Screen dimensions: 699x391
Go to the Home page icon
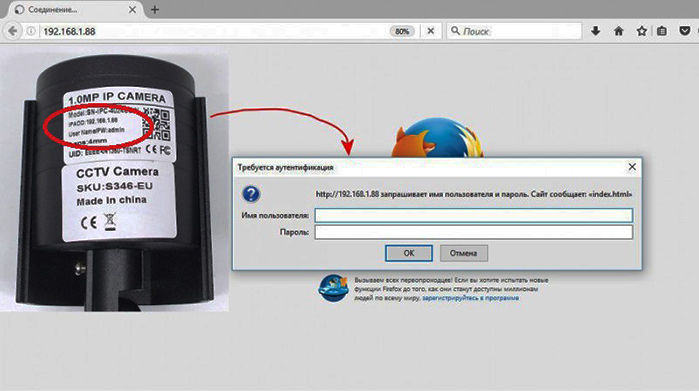(618, 31)
